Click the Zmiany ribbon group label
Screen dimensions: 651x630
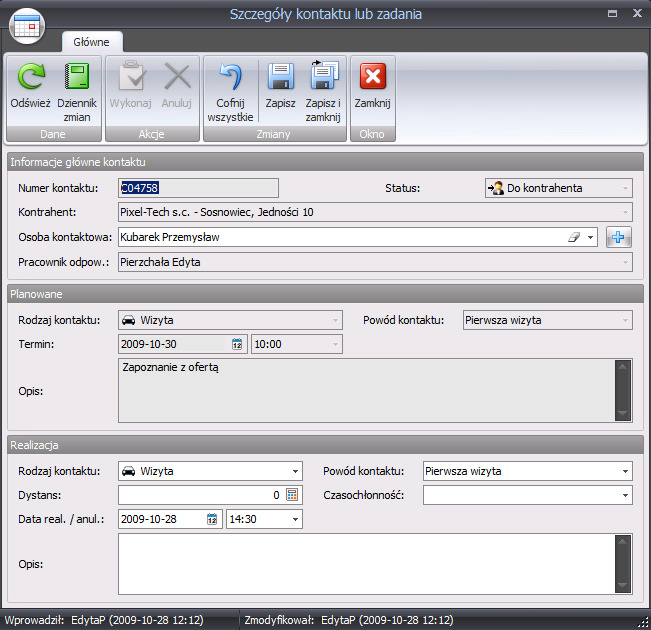[x=274, y=134]
